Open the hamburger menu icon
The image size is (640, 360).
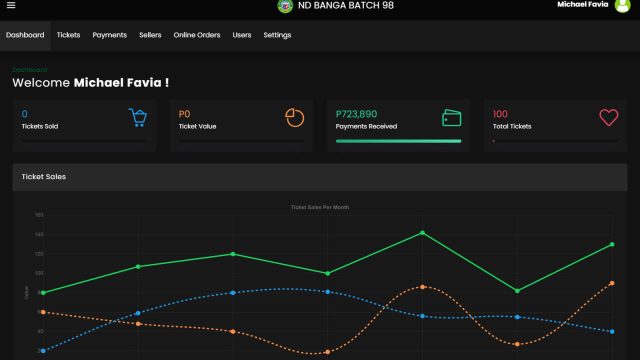coord(11,5)
